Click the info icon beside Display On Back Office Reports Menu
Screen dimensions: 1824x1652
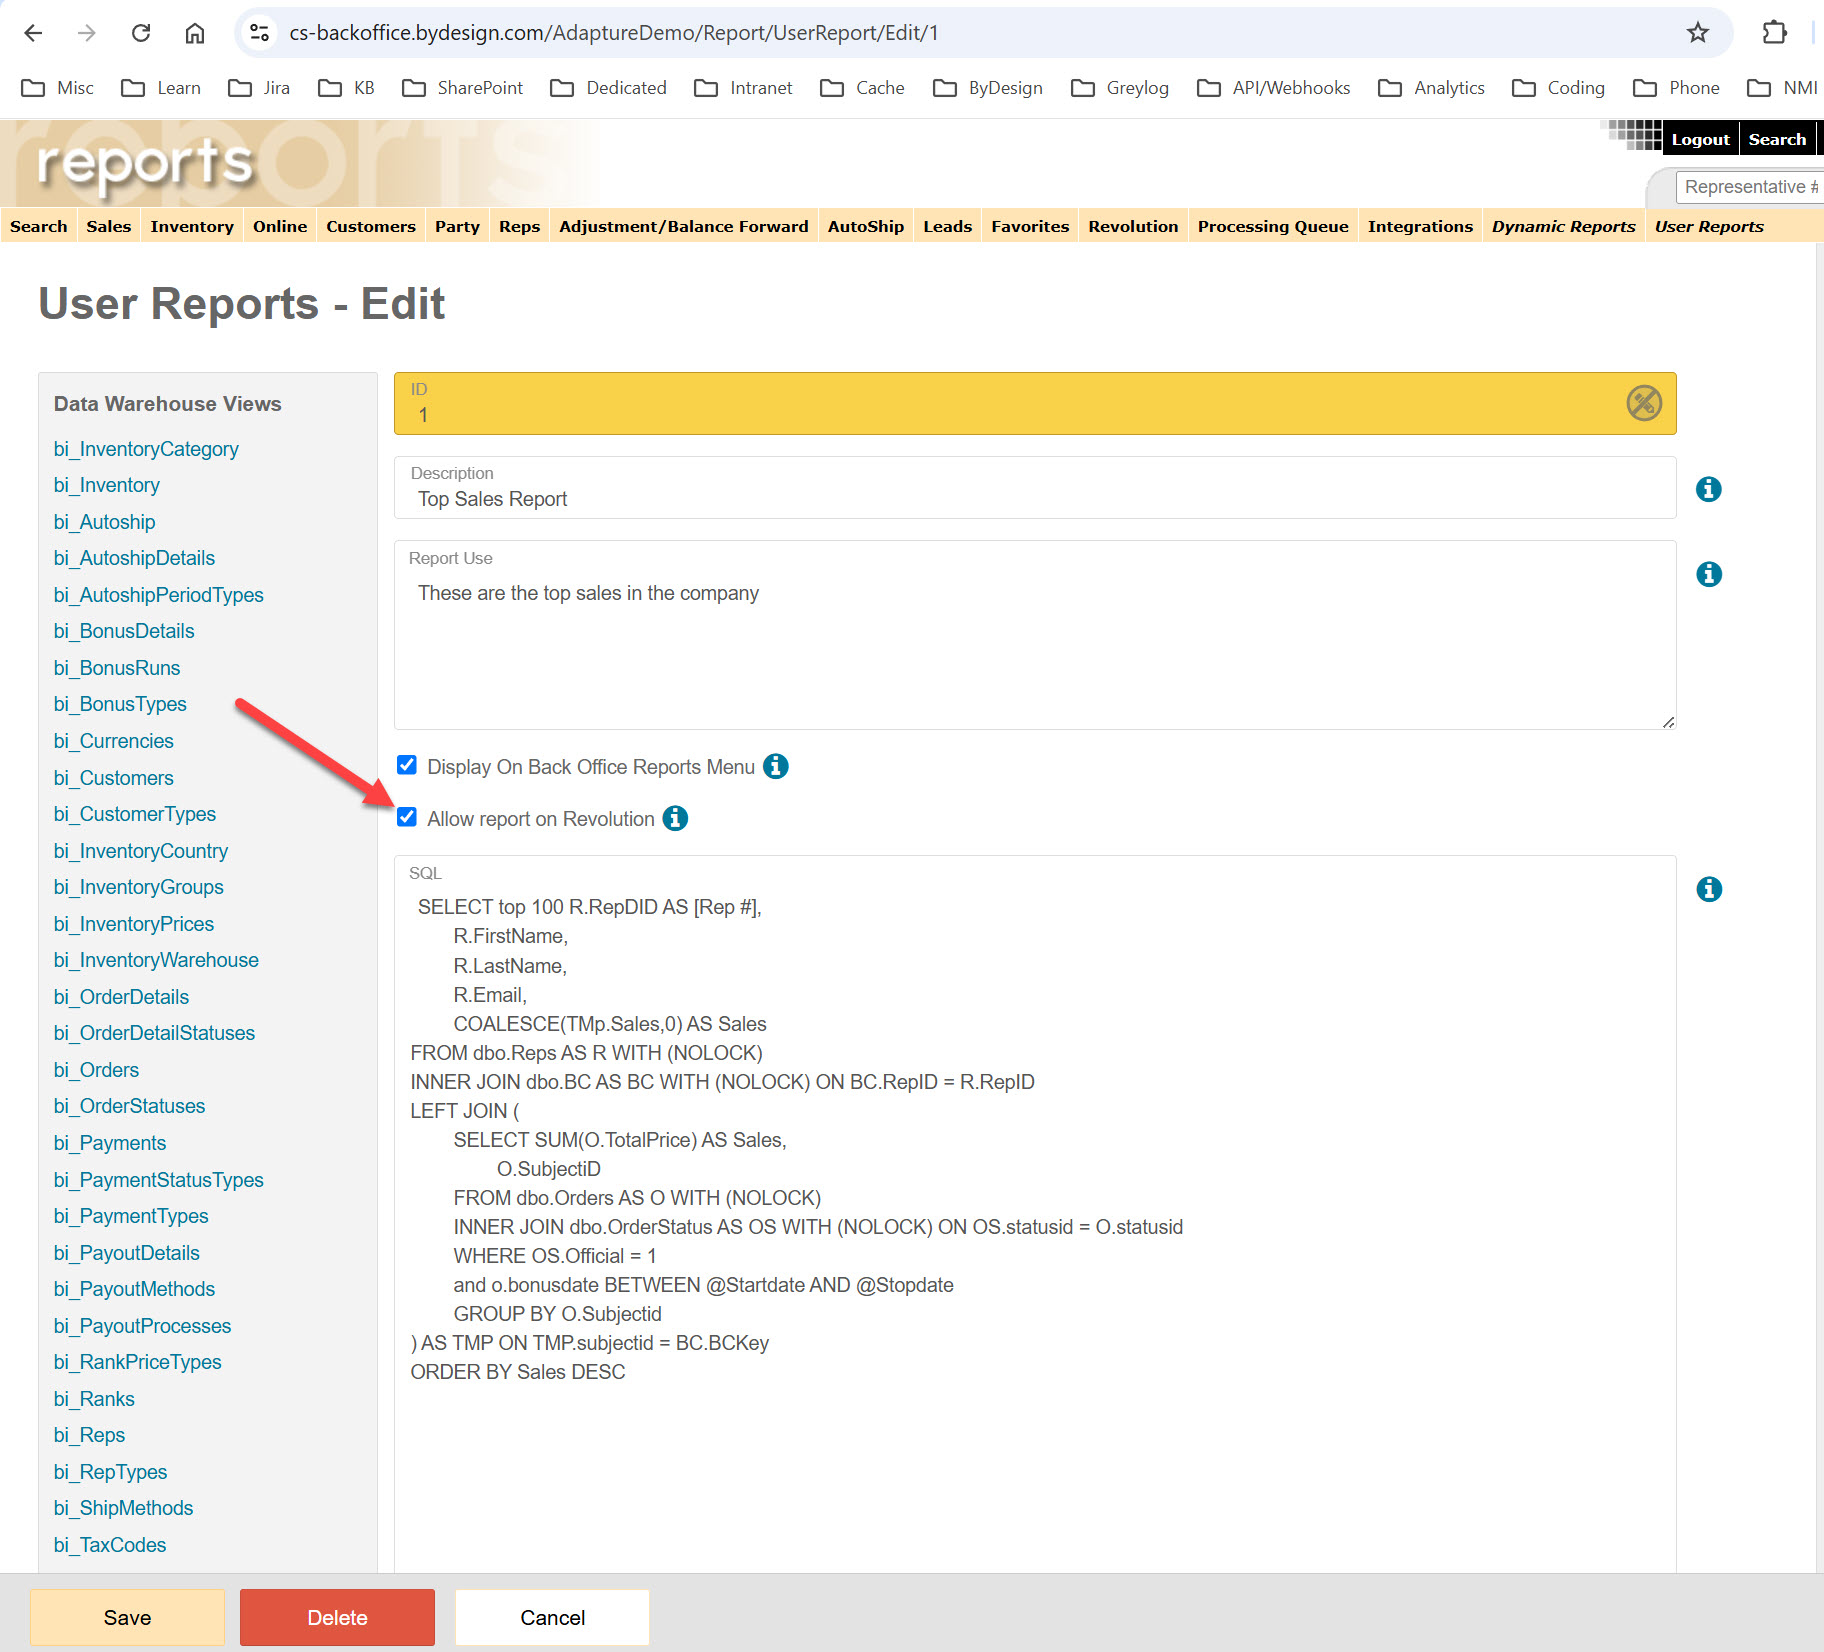point(776,766)
